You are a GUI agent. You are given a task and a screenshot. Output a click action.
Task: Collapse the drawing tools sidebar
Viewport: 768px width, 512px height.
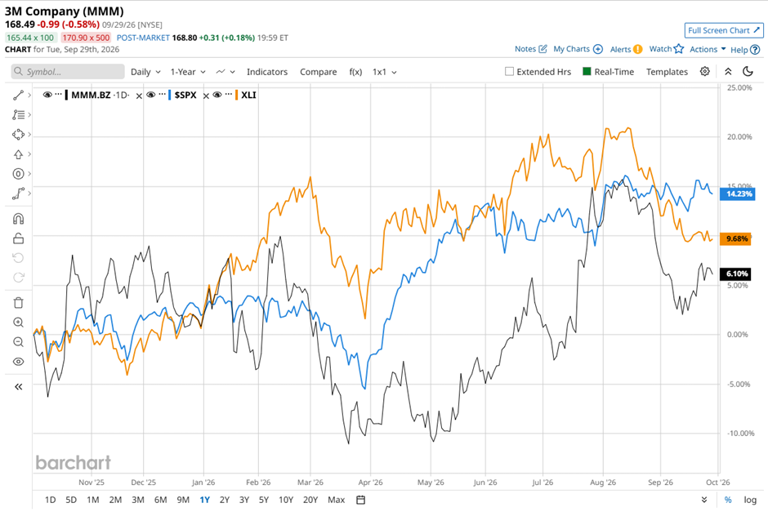pos(18,387)
